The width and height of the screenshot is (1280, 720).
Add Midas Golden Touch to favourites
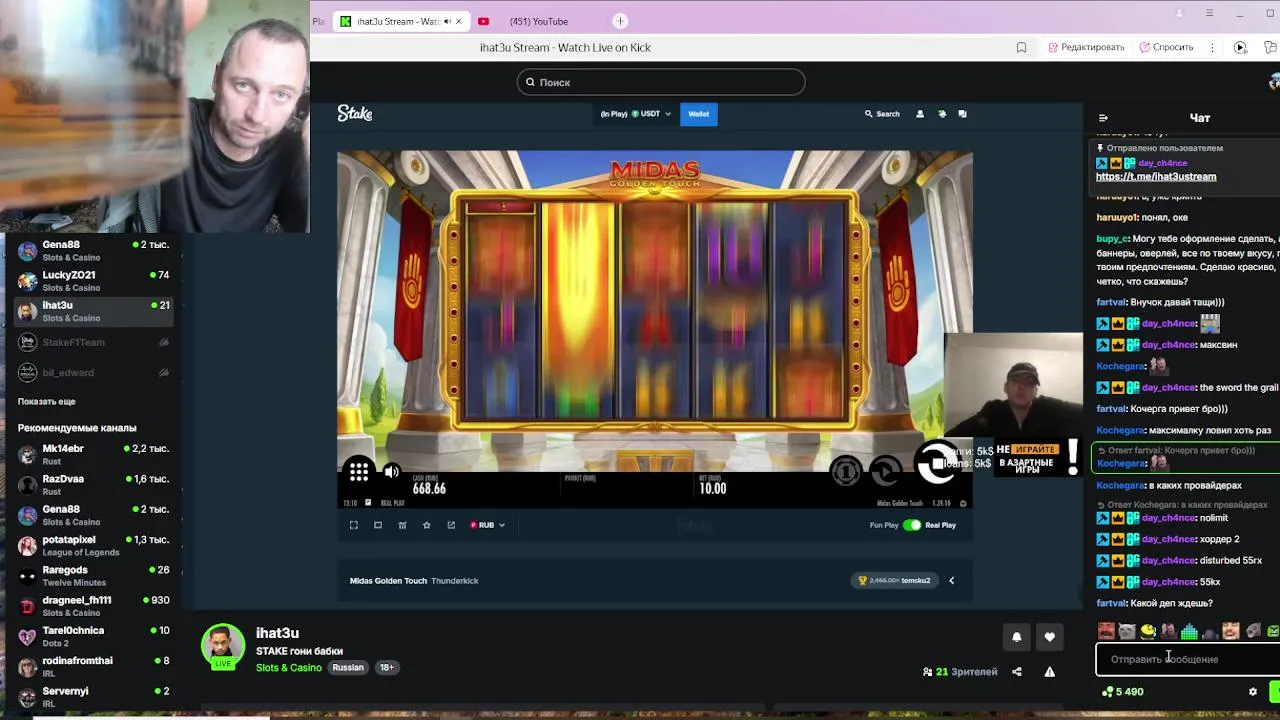(x=426, y=525)
